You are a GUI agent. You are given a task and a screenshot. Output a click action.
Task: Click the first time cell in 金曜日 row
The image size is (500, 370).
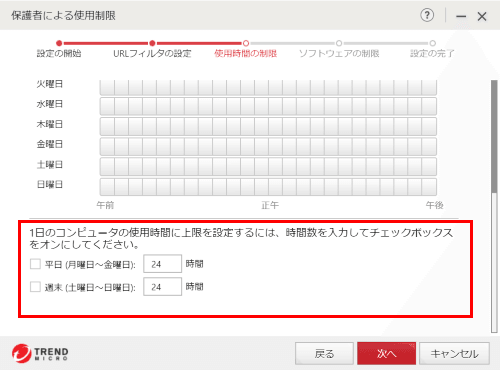click(107, 147)
